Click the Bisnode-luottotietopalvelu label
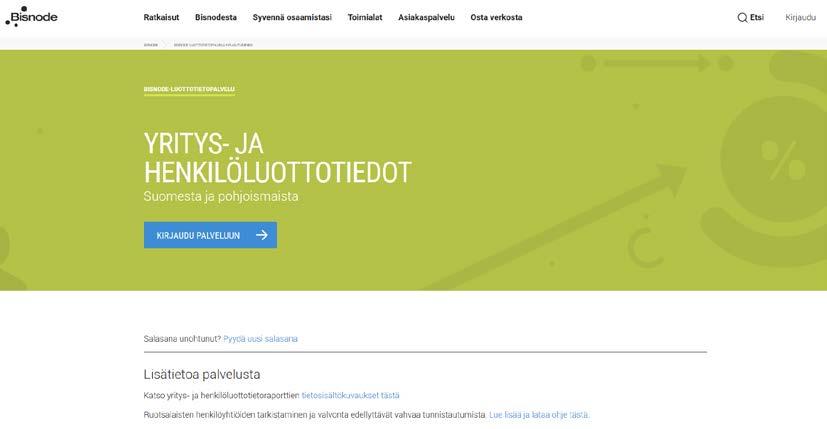 pos(189,89)
